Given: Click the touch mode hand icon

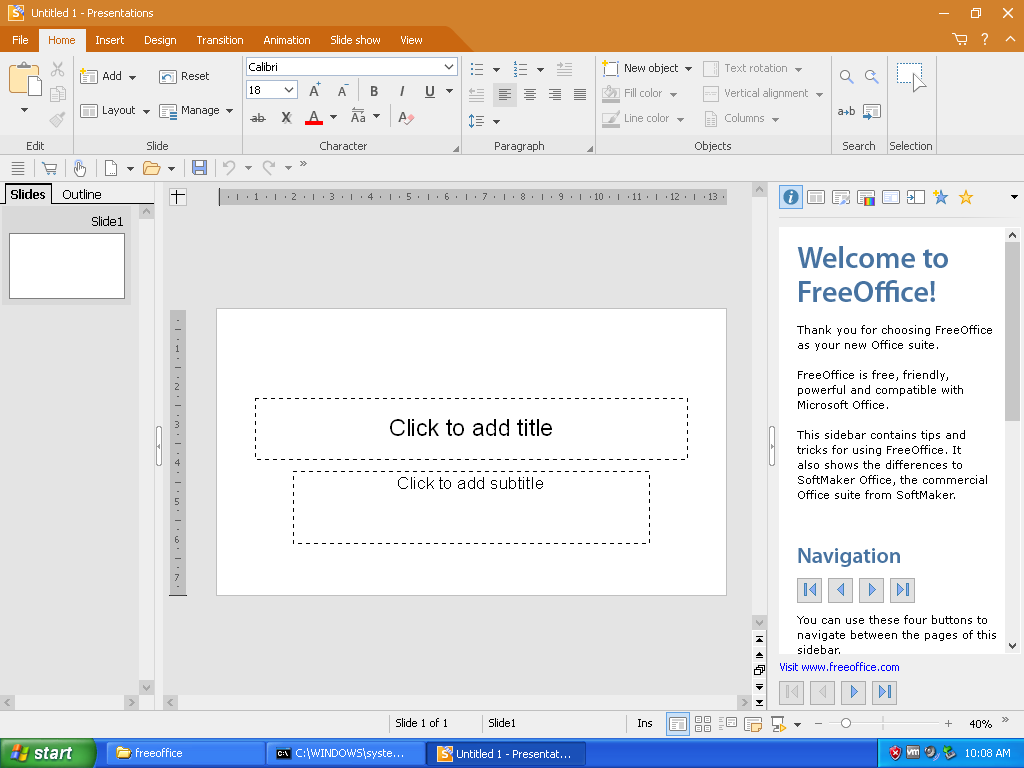Looking at the screenshot, I should [x=80, y=168].
